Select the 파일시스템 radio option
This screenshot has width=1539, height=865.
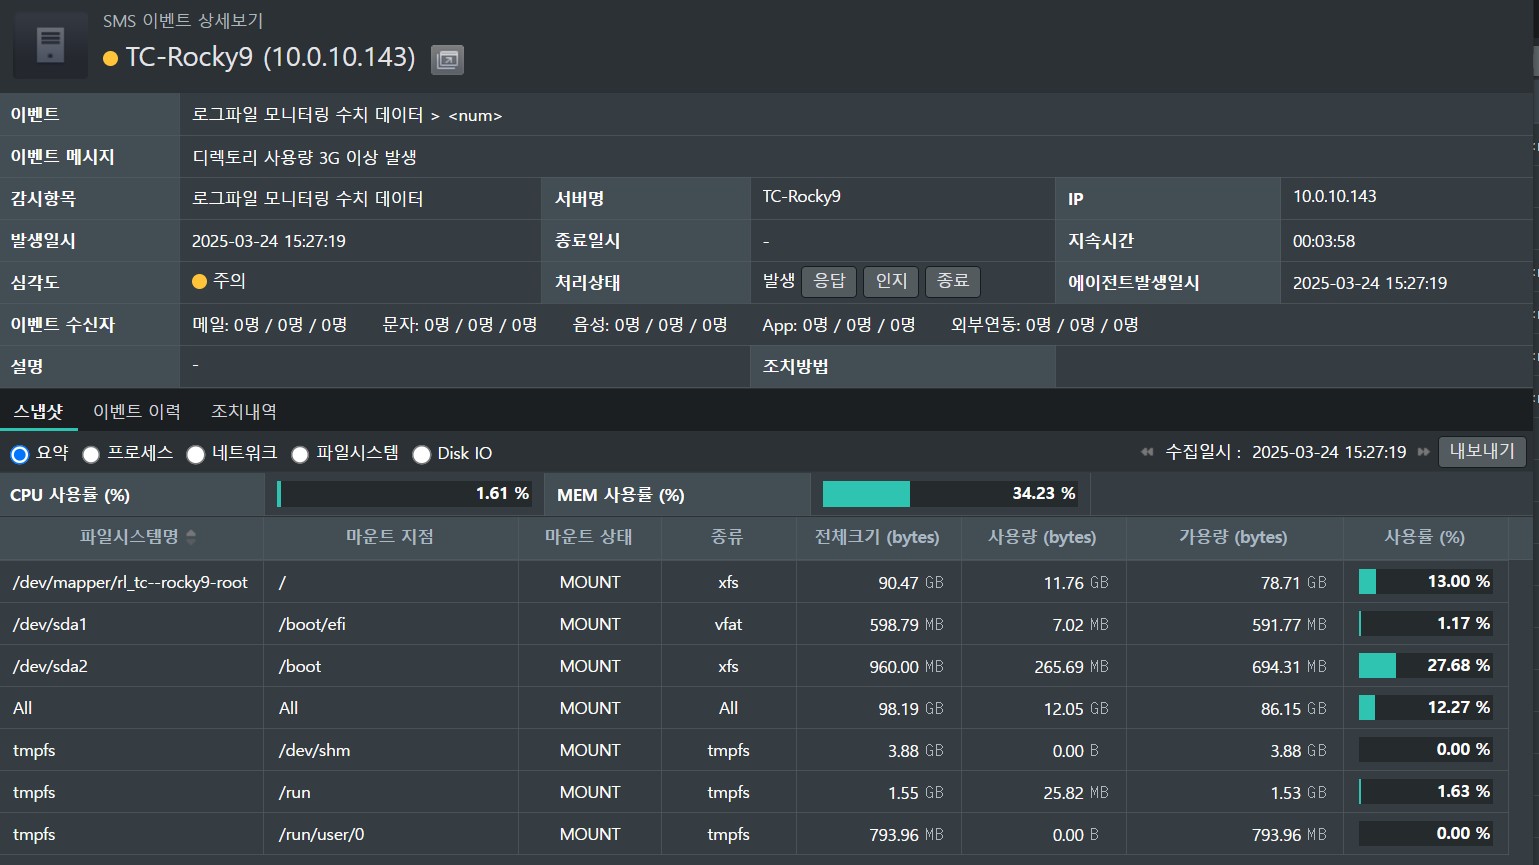pos(300,455)
